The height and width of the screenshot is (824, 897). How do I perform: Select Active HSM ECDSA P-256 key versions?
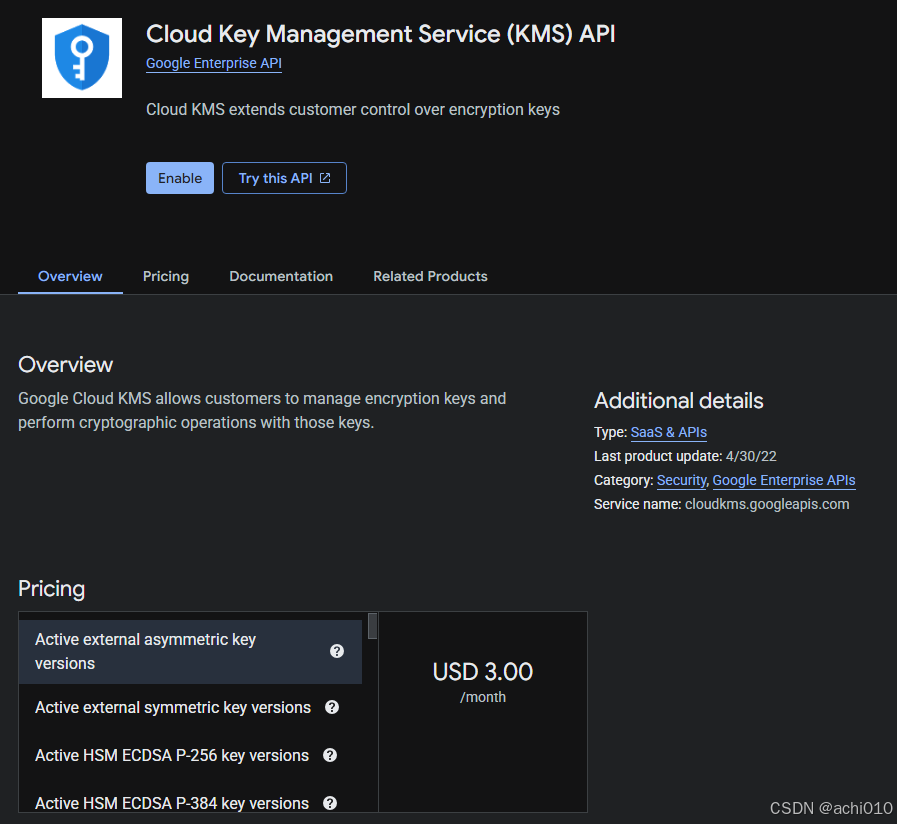click(x=190, y=755)
